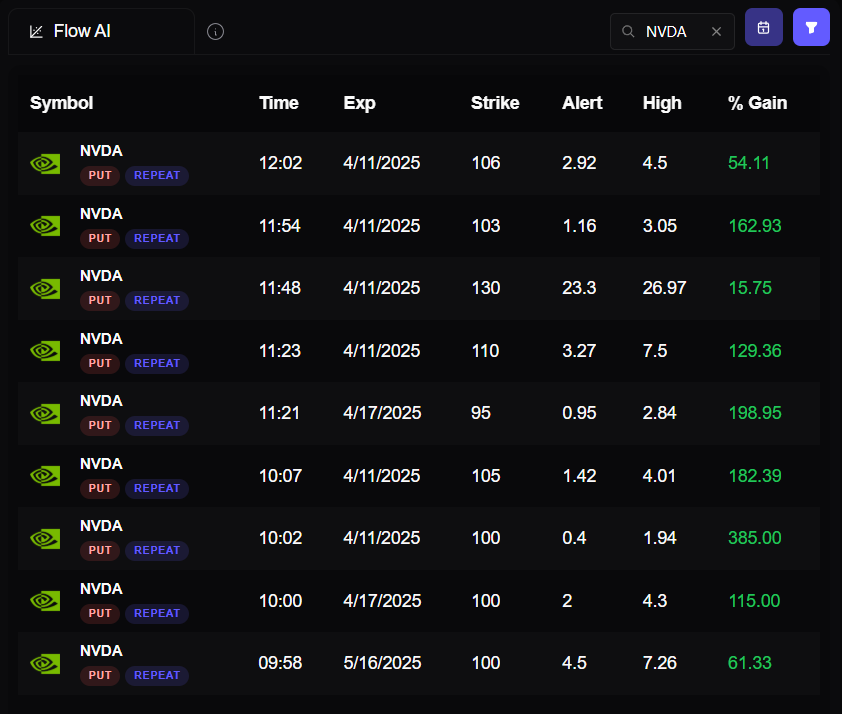
Task: Select the 12:02 time cell
Action: [x=280, y=163]
